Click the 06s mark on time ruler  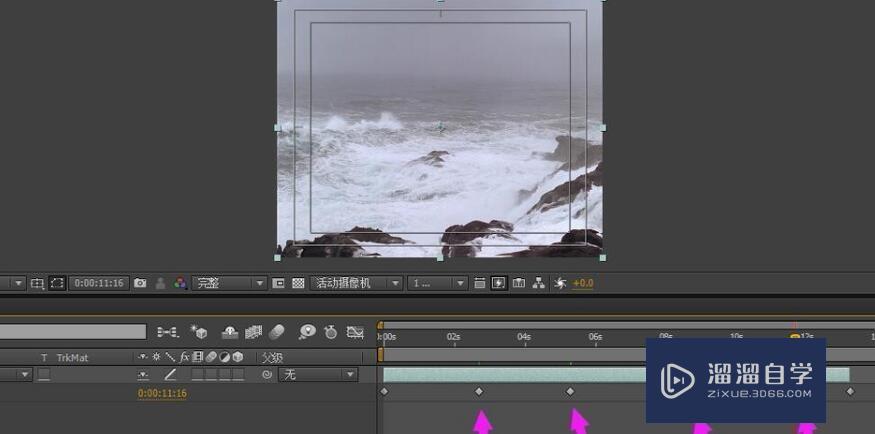[x=595, y=337]
